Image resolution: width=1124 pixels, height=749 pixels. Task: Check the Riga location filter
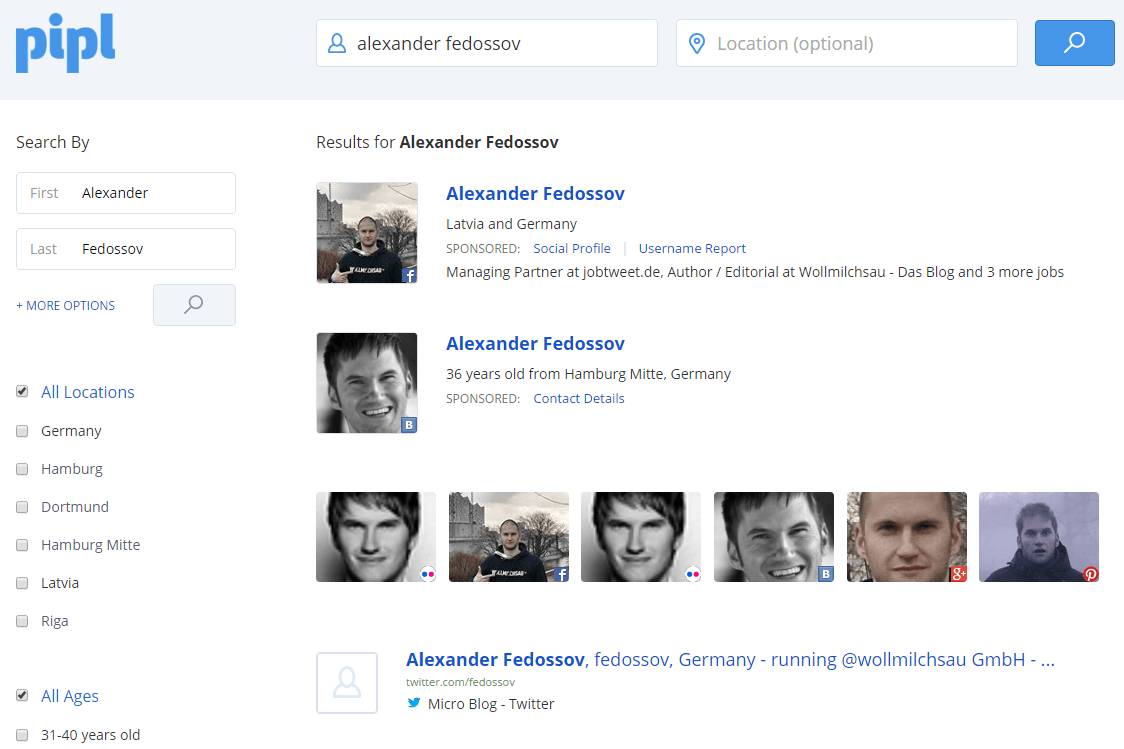22,621
